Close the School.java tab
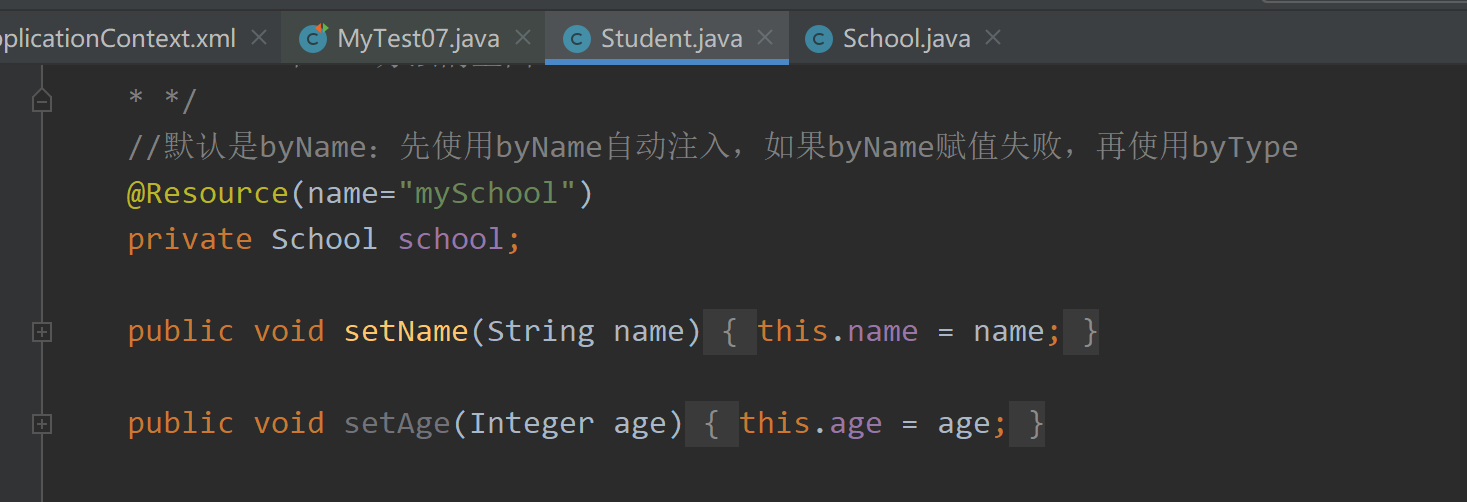Screen dimensions: 1467x502 click(993, 38)
